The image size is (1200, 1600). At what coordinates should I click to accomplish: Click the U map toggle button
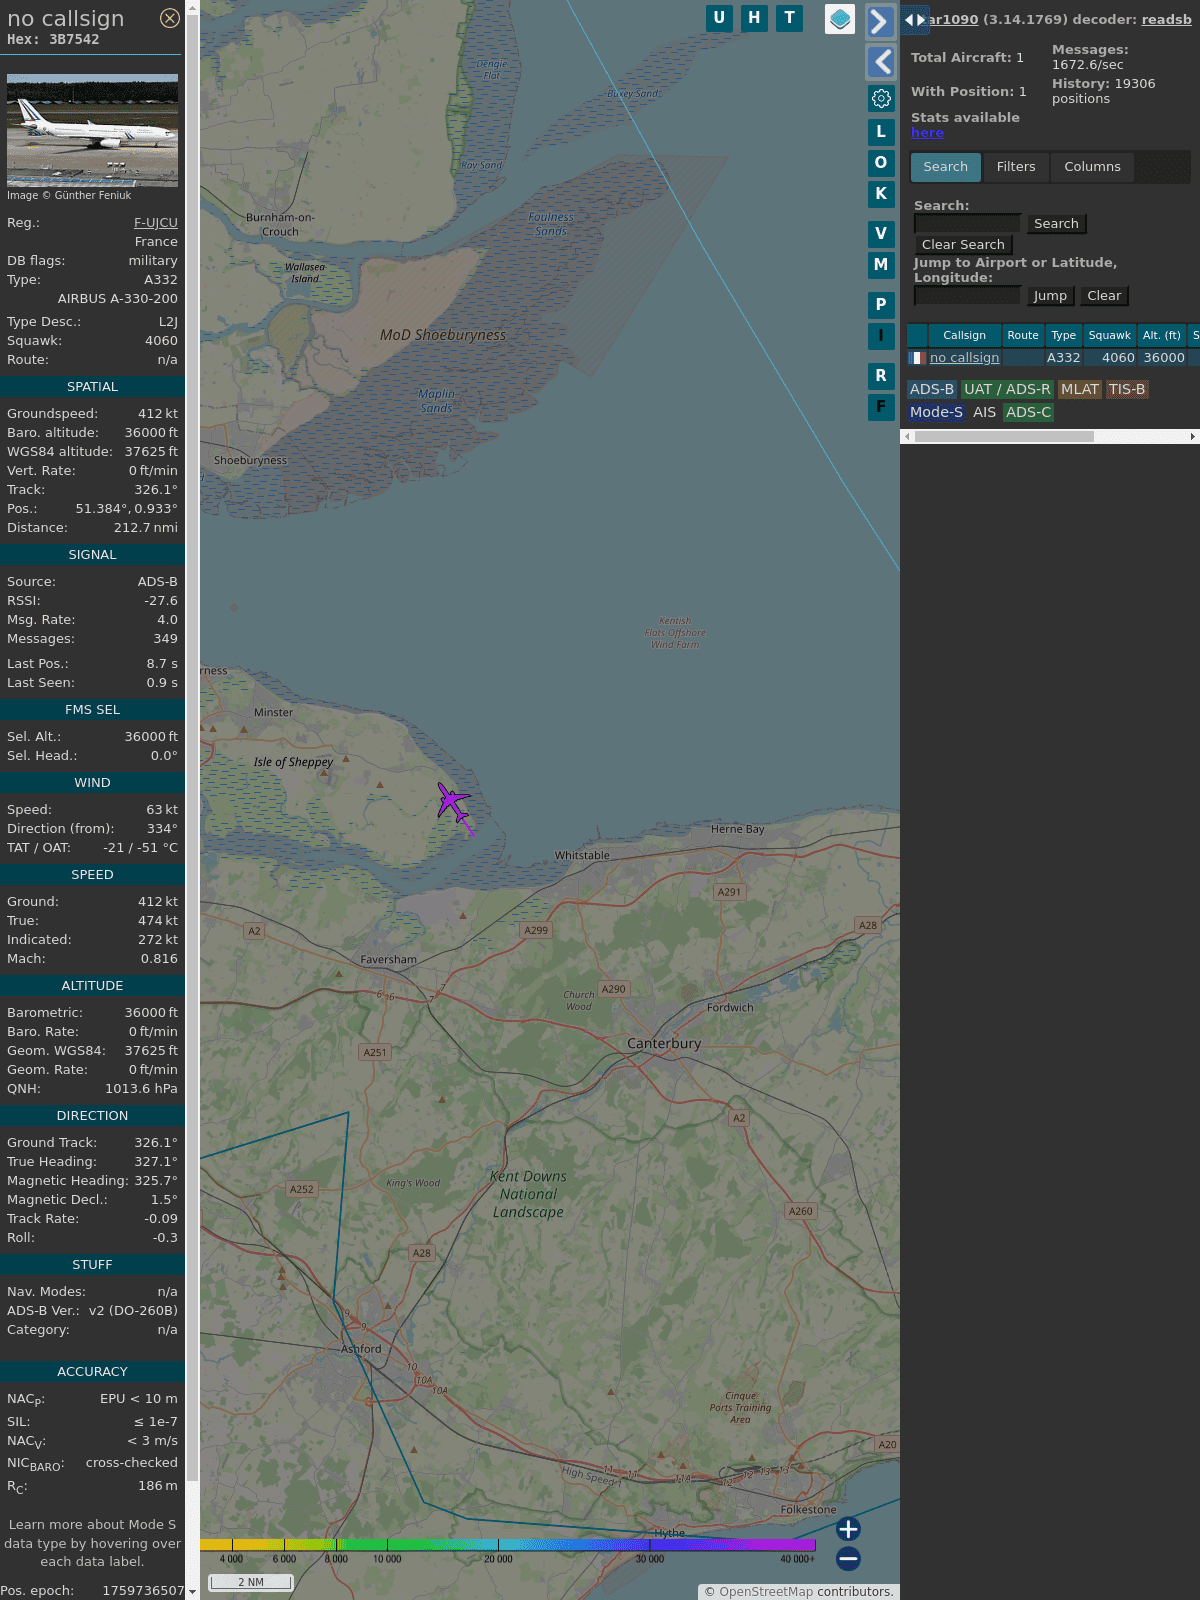point(719,18)
